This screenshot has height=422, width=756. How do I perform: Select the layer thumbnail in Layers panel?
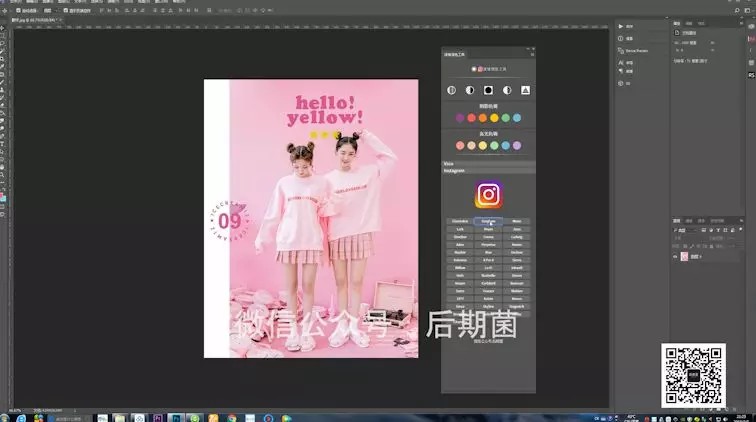[685, 256]
